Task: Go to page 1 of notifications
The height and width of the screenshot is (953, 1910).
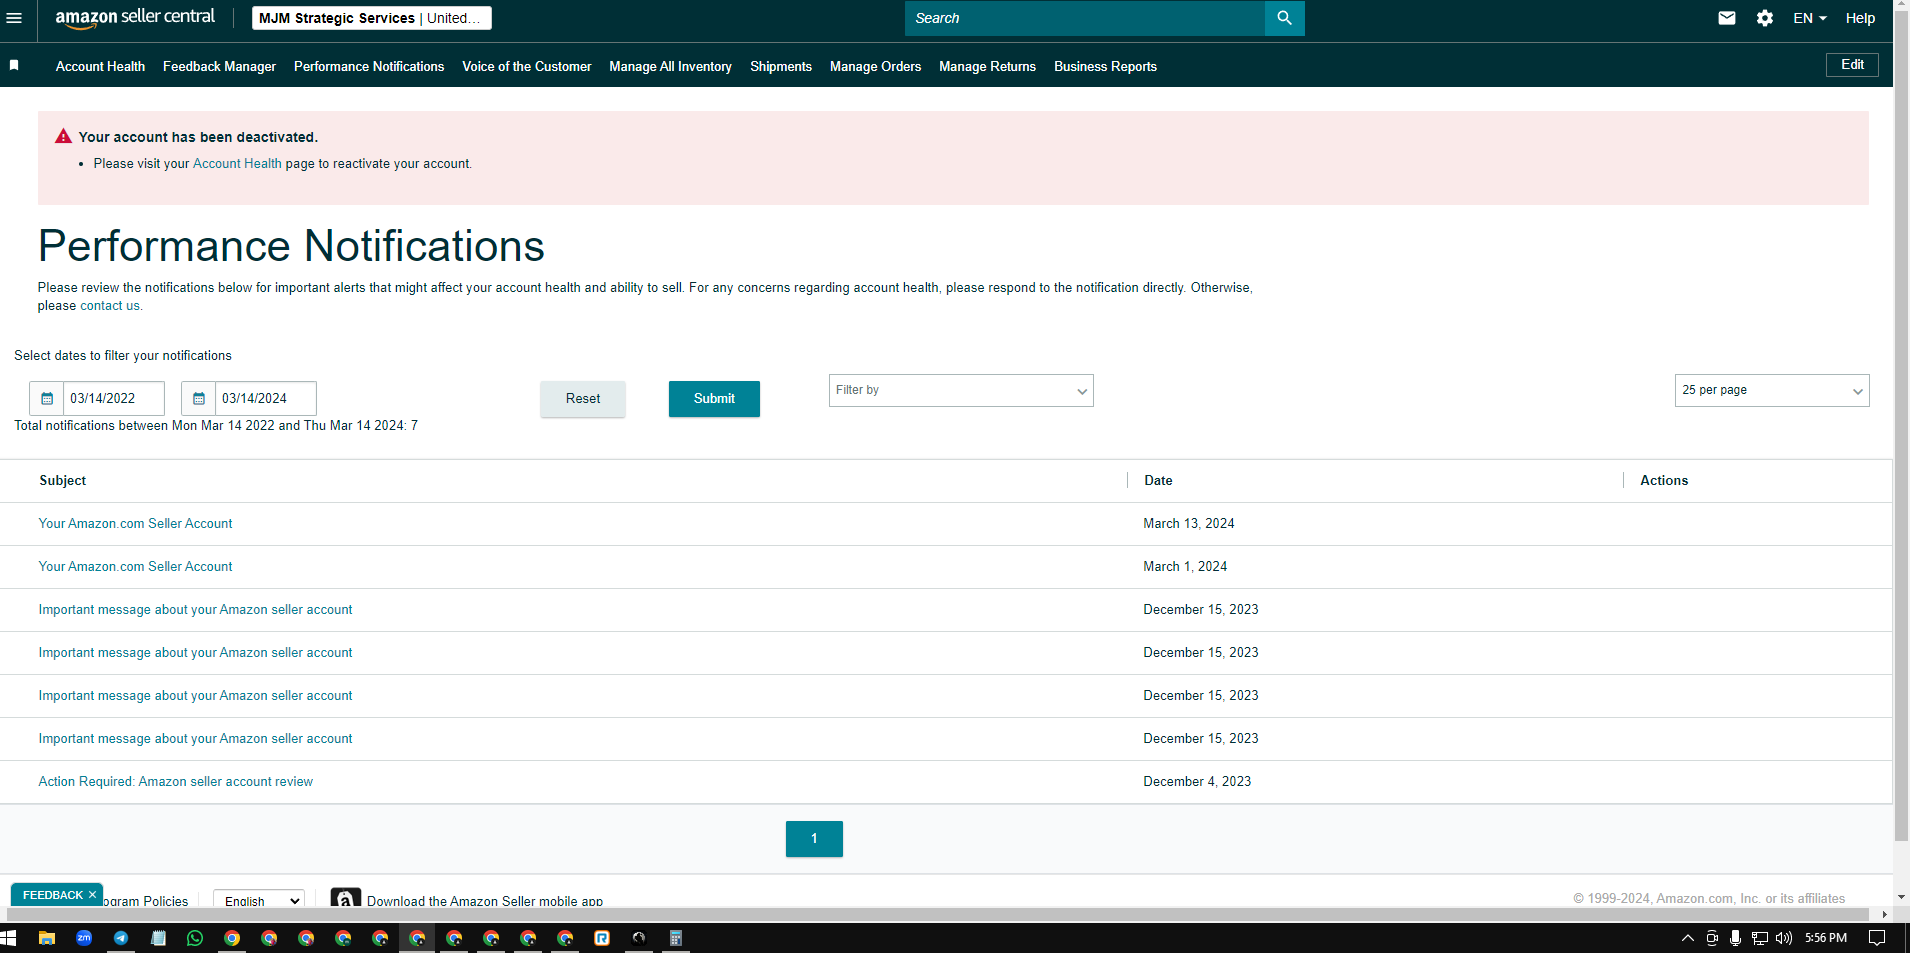Action: 814,839
